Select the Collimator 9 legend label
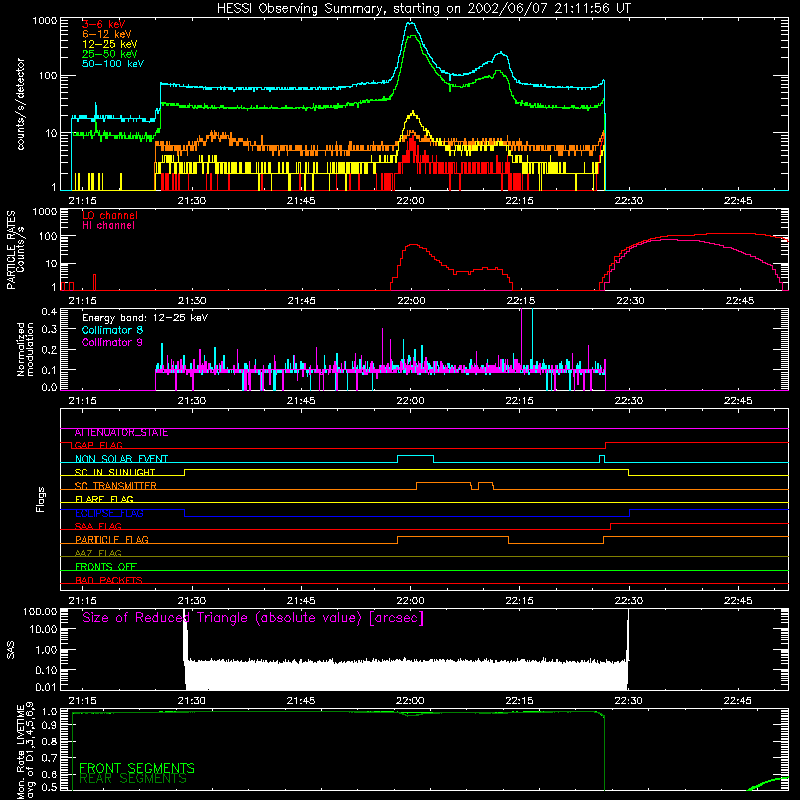This screenshot has width=800, height=800. coord(112,342)
